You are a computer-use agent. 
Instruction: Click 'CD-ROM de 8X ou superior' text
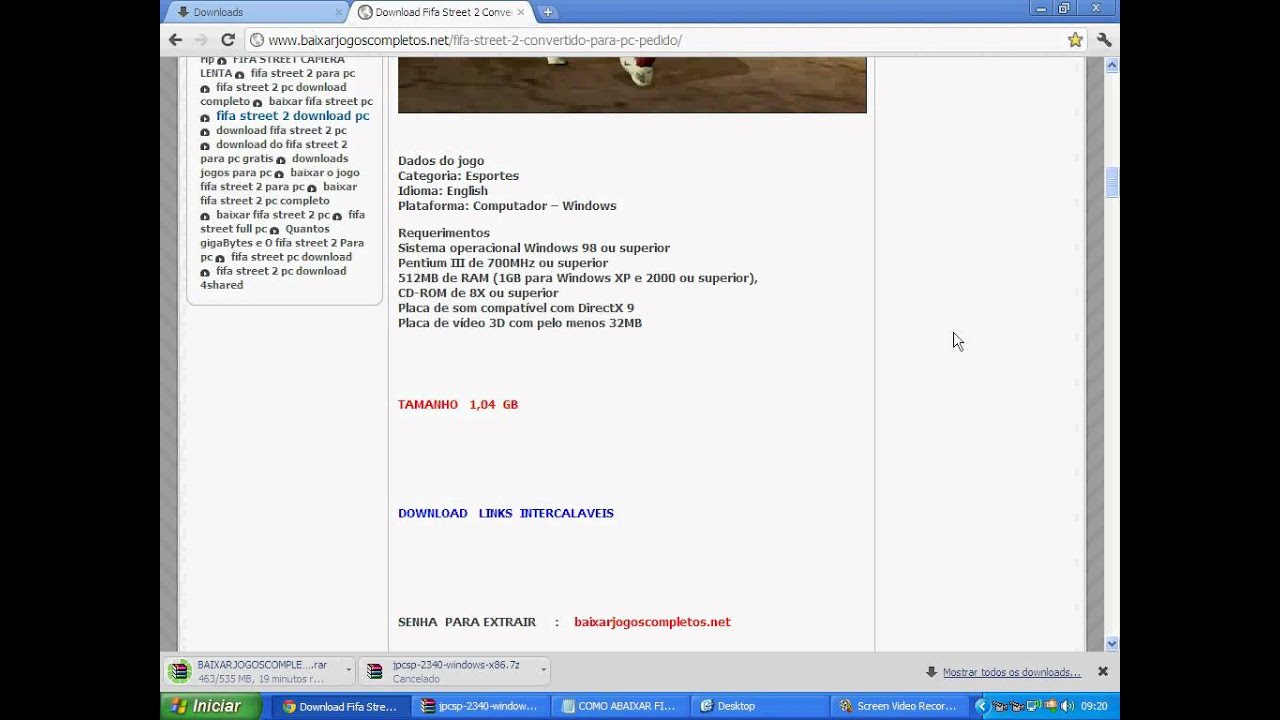pyautogui.click(x=478, y=293)
